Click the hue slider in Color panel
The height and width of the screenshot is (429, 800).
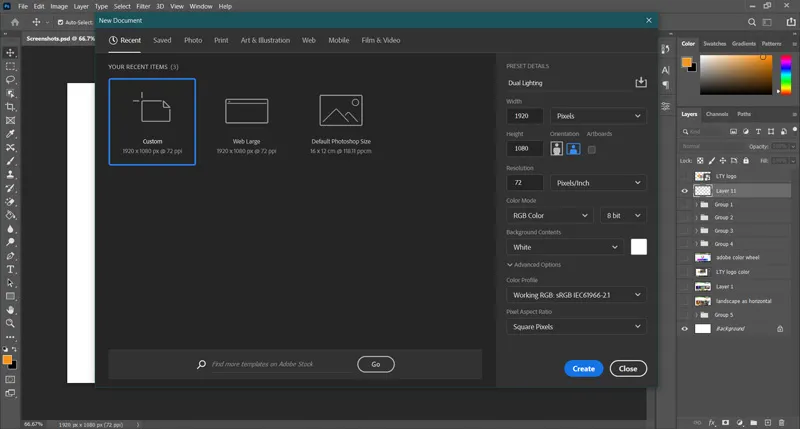pos(786,75)
